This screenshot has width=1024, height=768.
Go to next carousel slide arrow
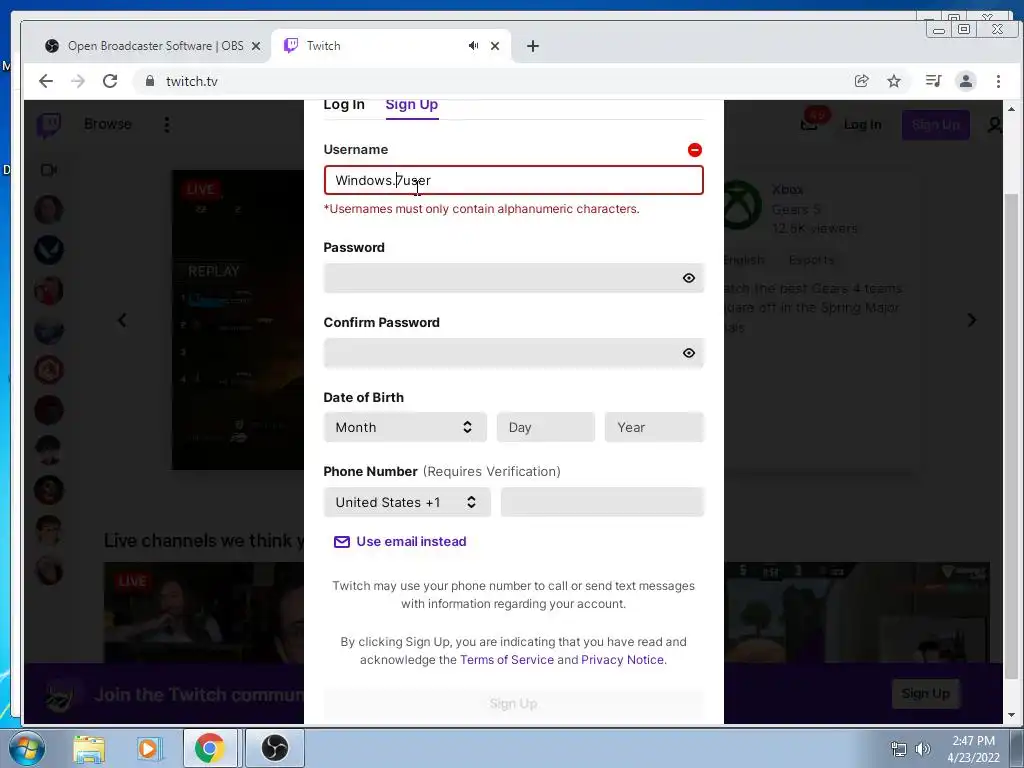click(972, 320)
